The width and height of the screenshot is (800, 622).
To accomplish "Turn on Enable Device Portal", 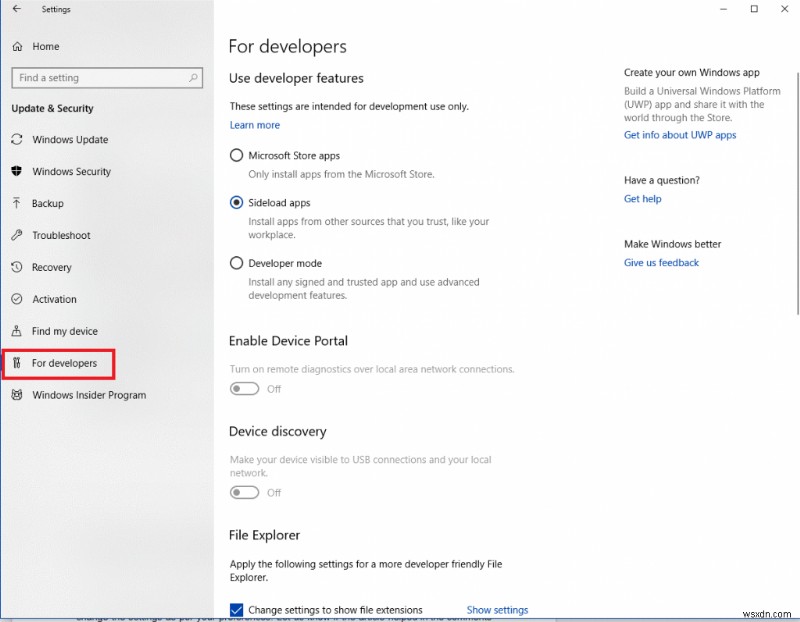I will coord(244,389).
